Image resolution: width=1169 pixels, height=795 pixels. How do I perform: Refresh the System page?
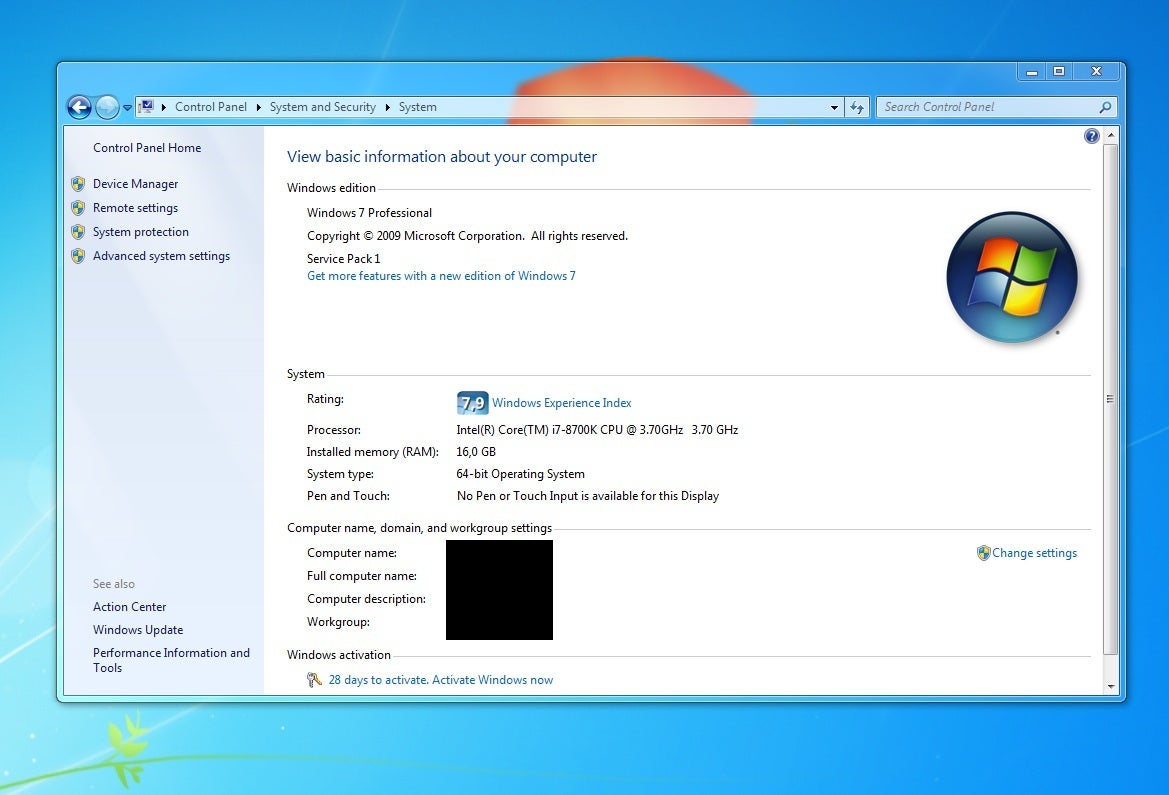[857, 107]
